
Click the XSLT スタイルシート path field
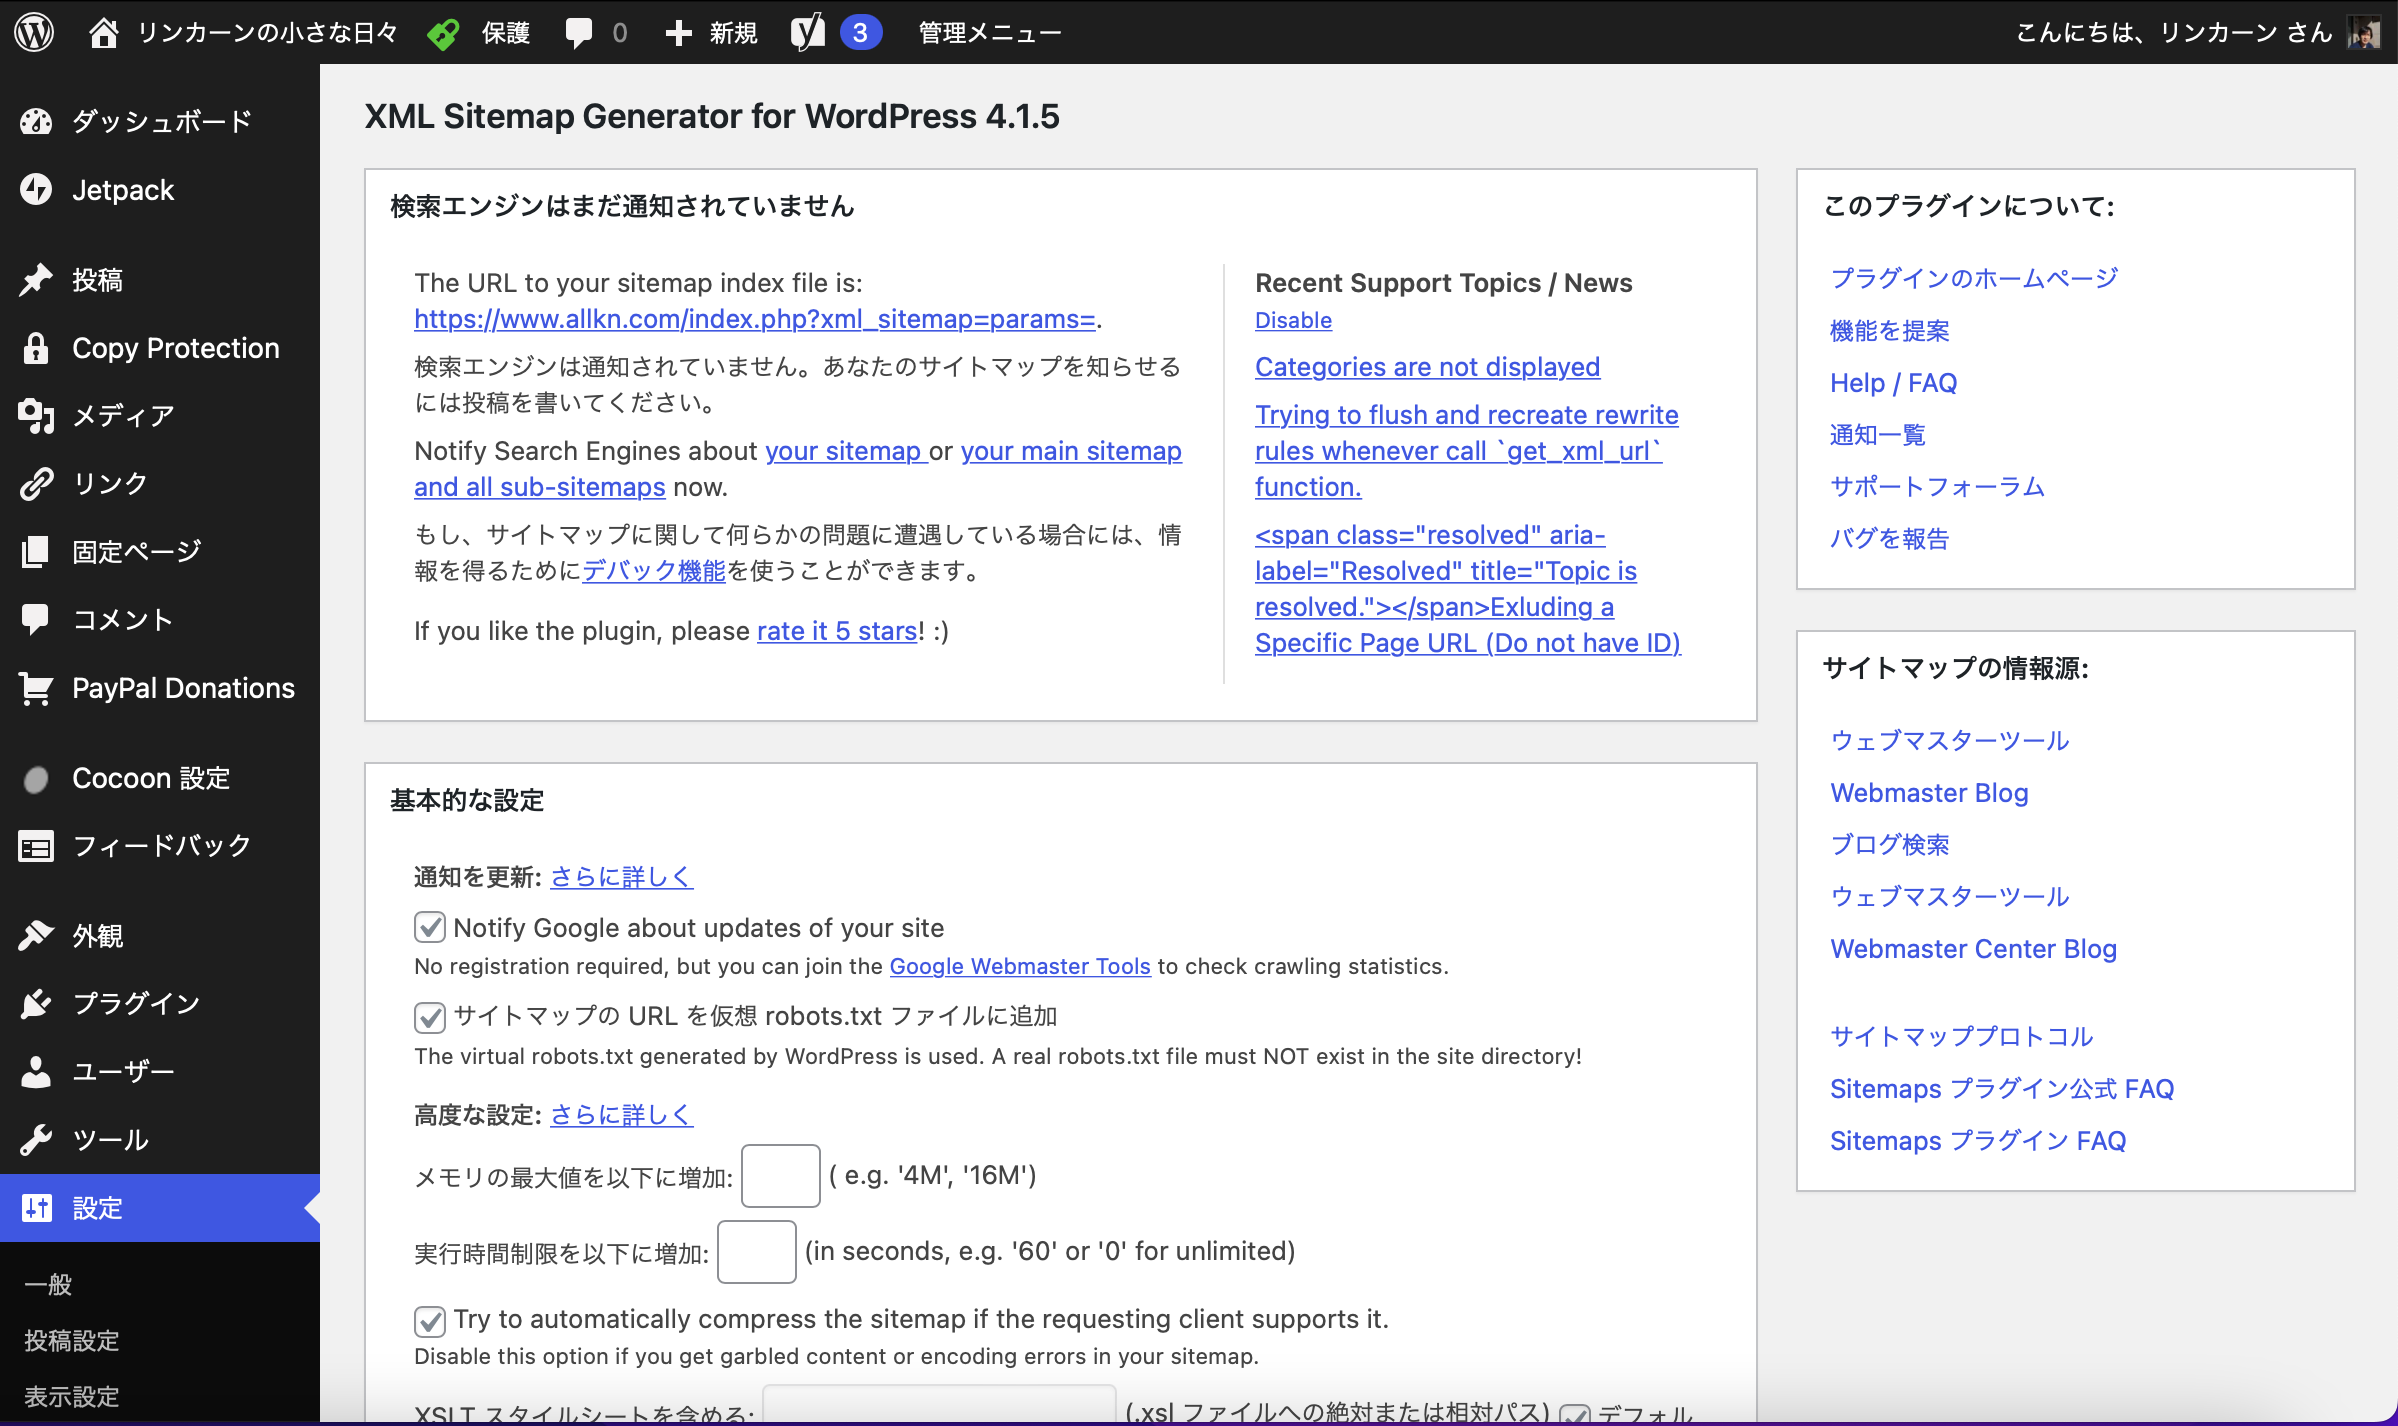pyautogui.click(x=939, y=1404)
